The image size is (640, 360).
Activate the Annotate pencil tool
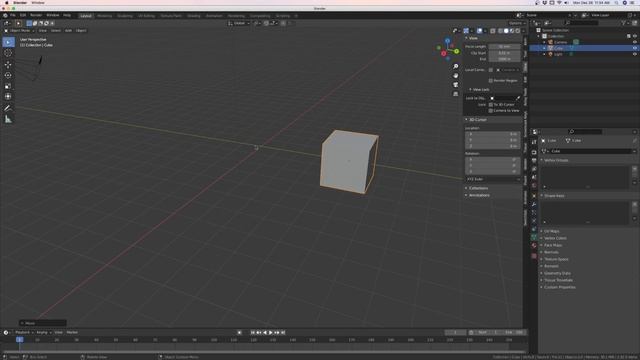8,108
